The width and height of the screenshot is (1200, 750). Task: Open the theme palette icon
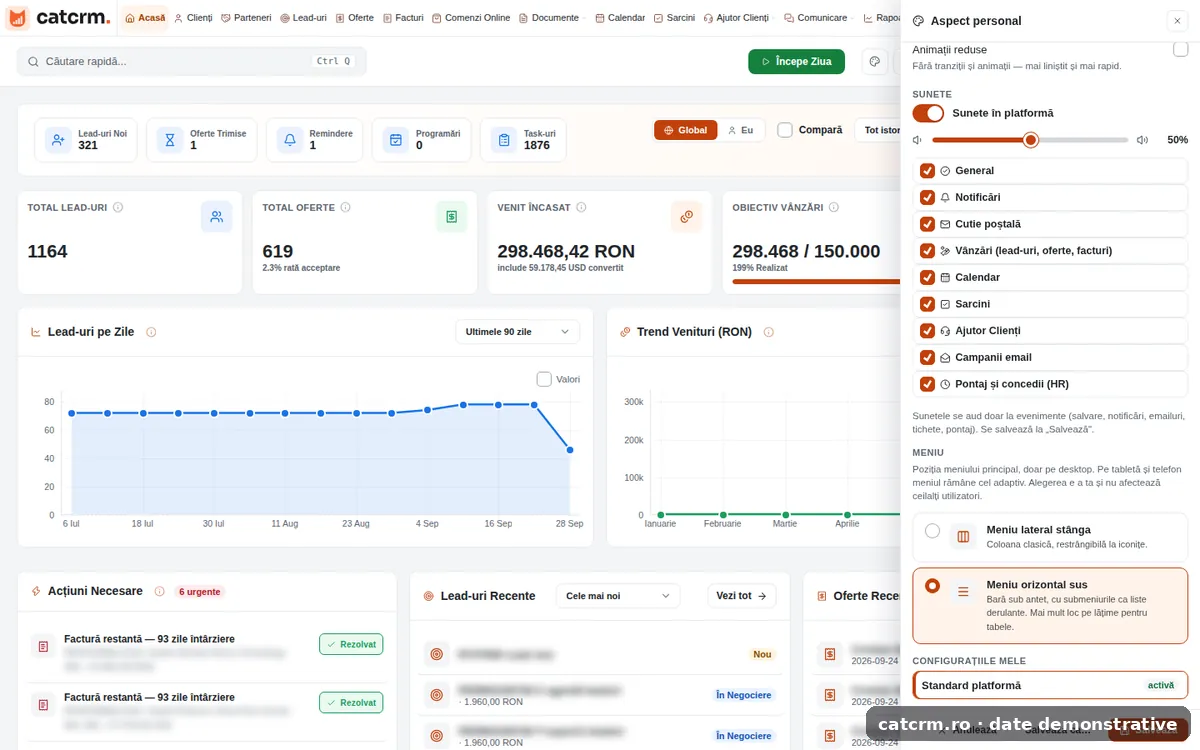(875, 61)
